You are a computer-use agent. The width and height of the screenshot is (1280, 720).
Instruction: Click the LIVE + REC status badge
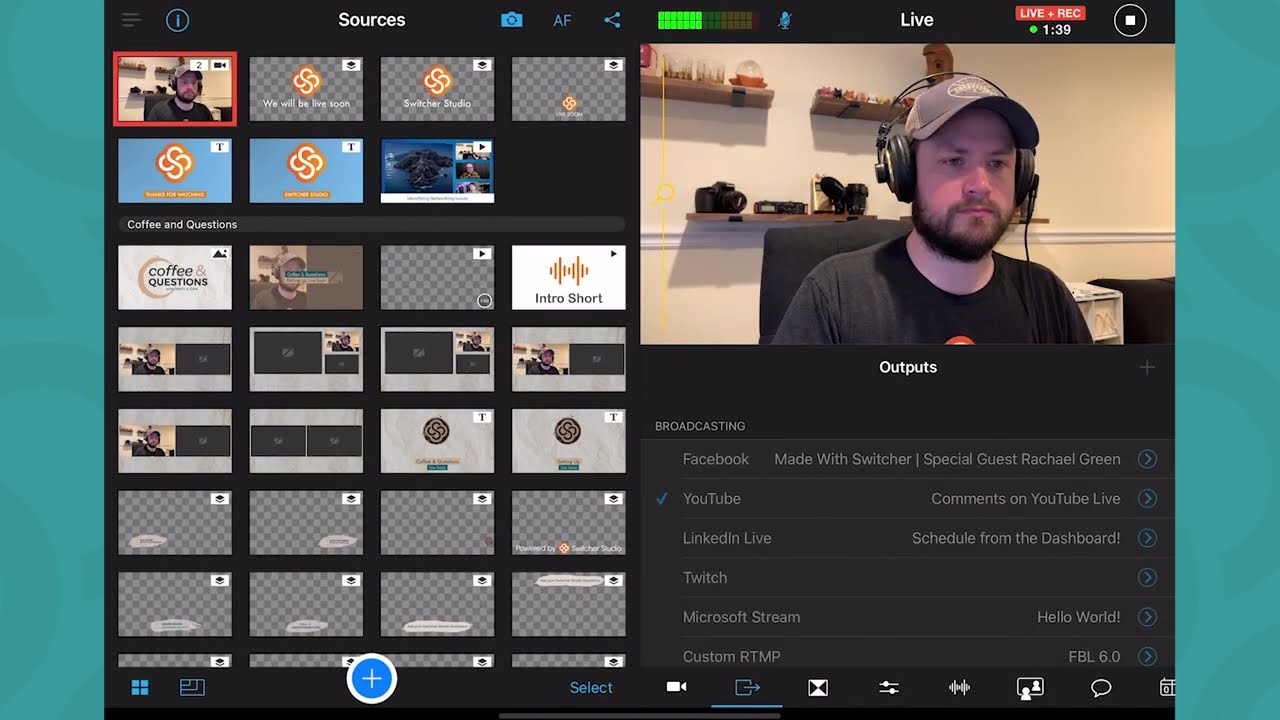pos(1051,13)
